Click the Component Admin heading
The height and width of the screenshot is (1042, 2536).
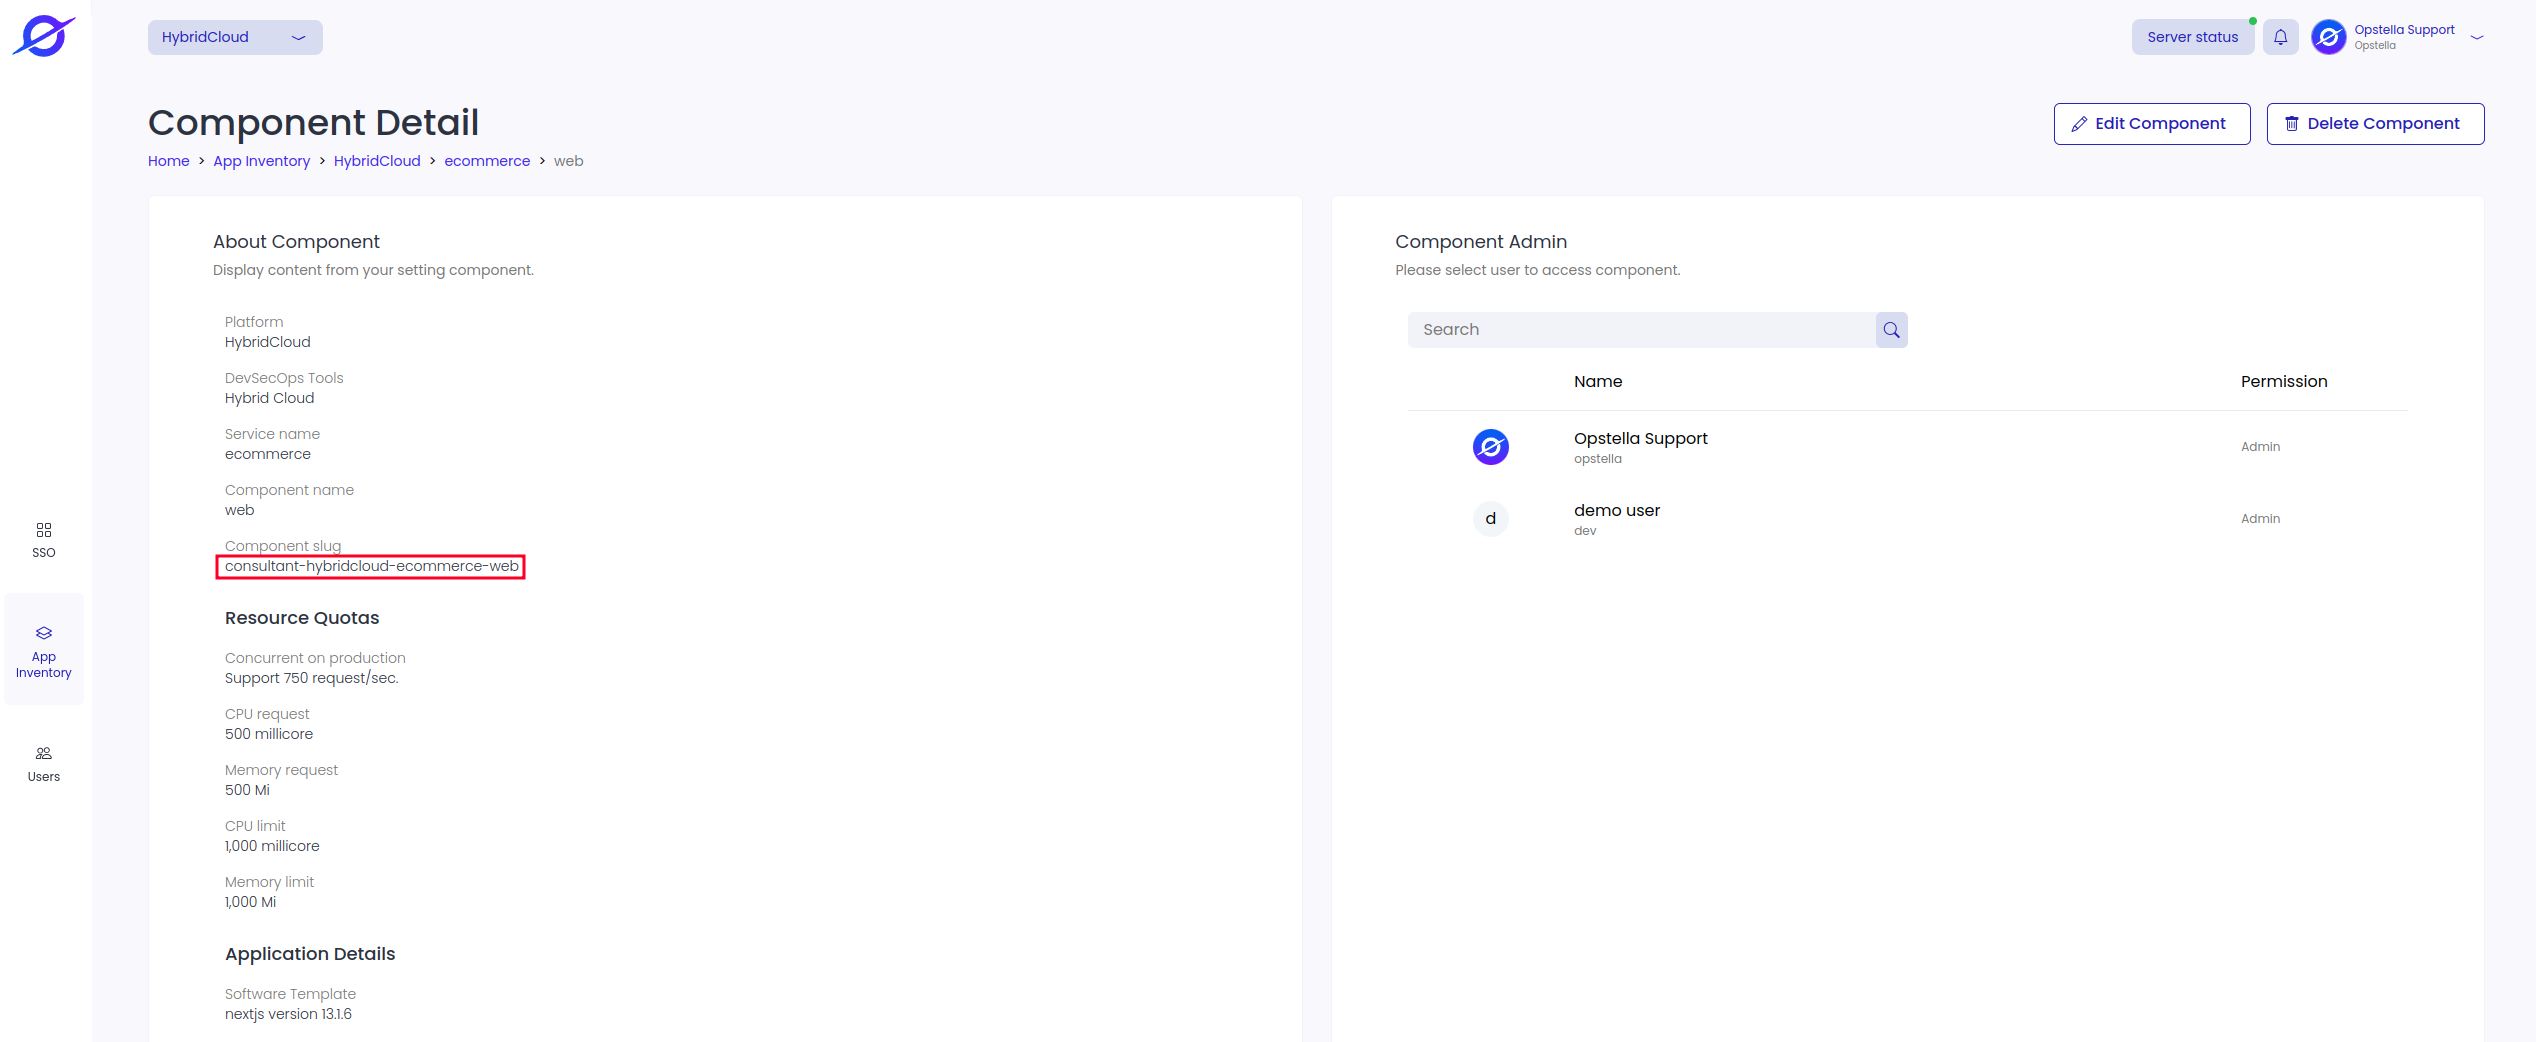[1481, 242]
